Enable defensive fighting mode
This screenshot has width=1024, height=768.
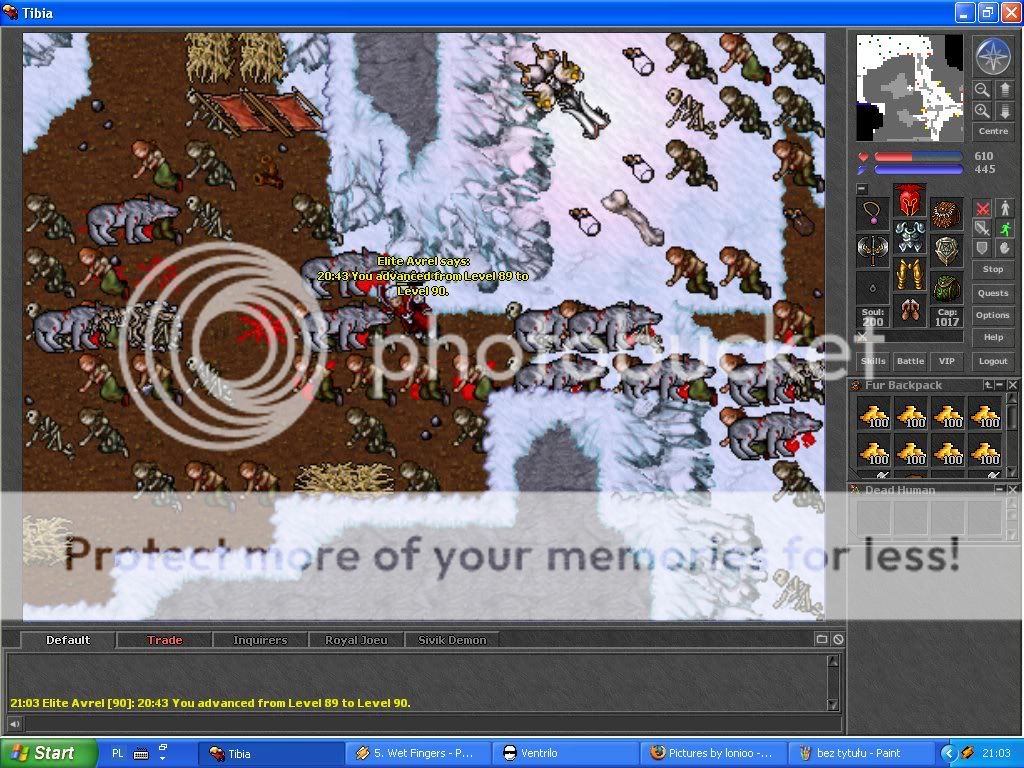[x=982, y=248]
